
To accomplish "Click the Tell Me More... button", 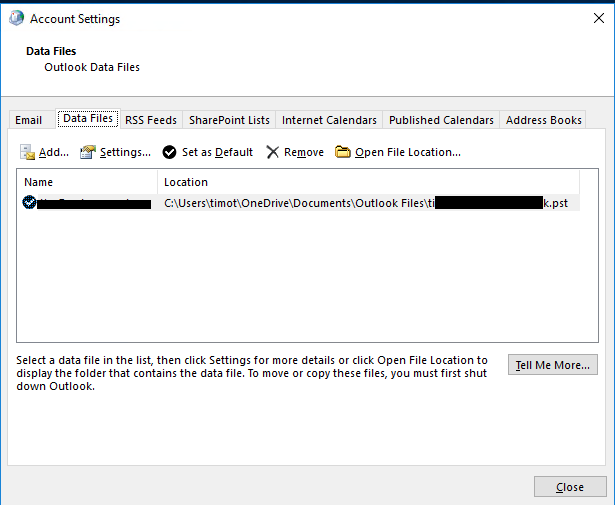I will [x=553, y=365].
